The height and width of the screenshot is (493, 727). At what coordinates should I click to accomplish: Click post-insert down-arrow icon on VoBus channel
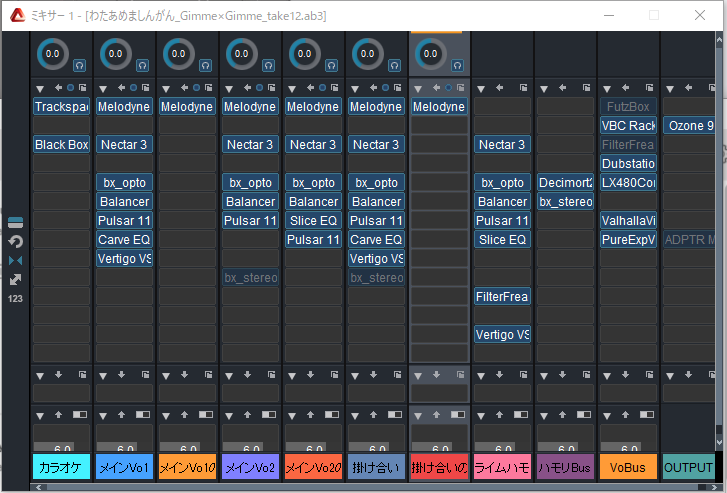click(x=625, y=374)
